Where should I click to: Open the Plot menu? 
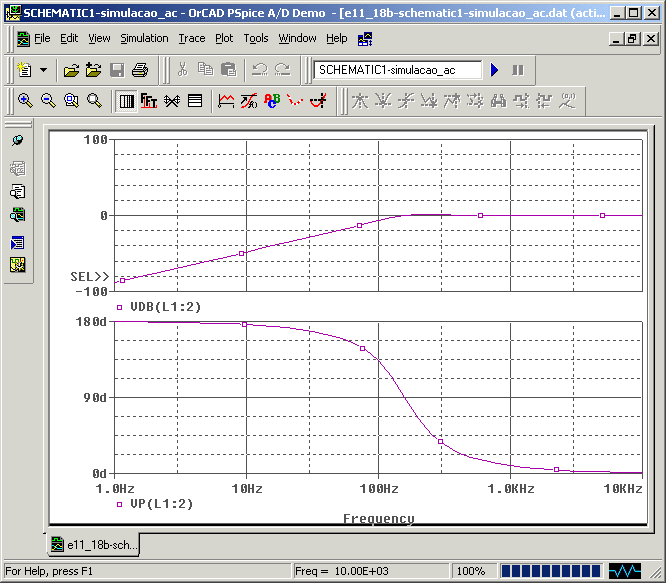click(224, 38)
